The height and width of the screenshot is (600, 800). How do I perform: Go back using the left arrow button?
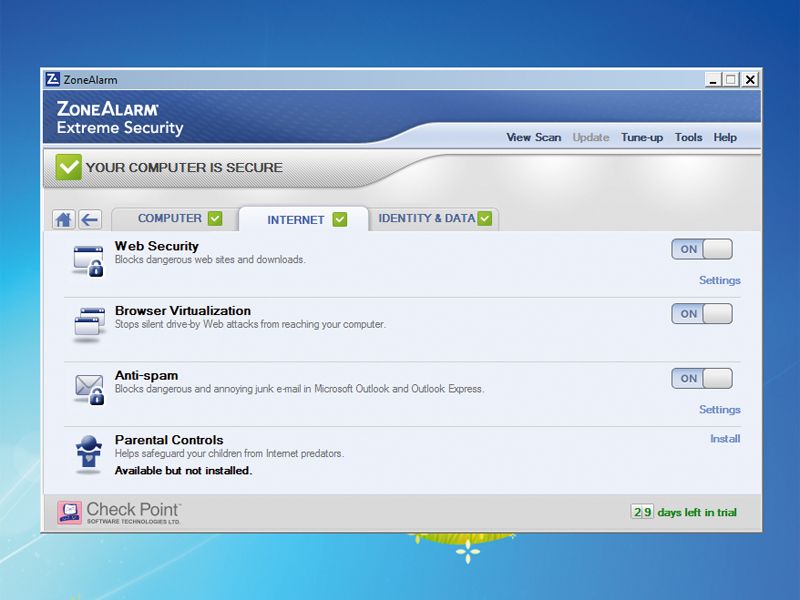click(90, 219)
